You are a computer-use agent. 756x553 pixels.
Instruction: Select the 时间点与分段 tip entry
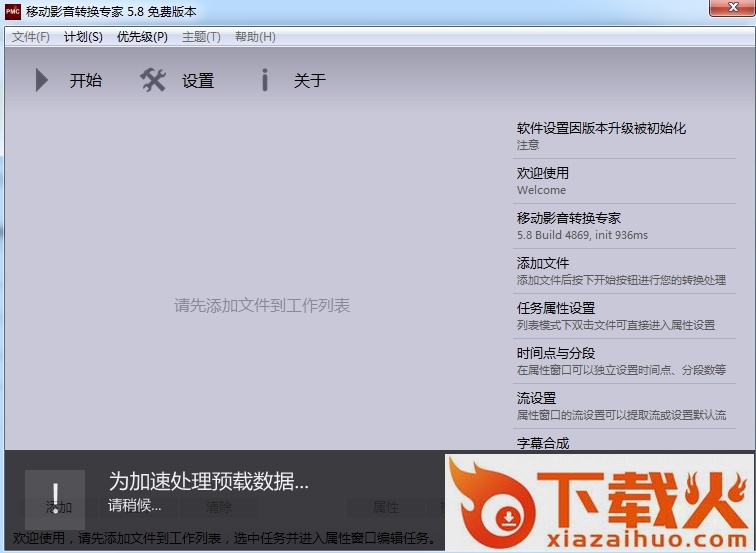pyautogui.click(x=624, y=361)
